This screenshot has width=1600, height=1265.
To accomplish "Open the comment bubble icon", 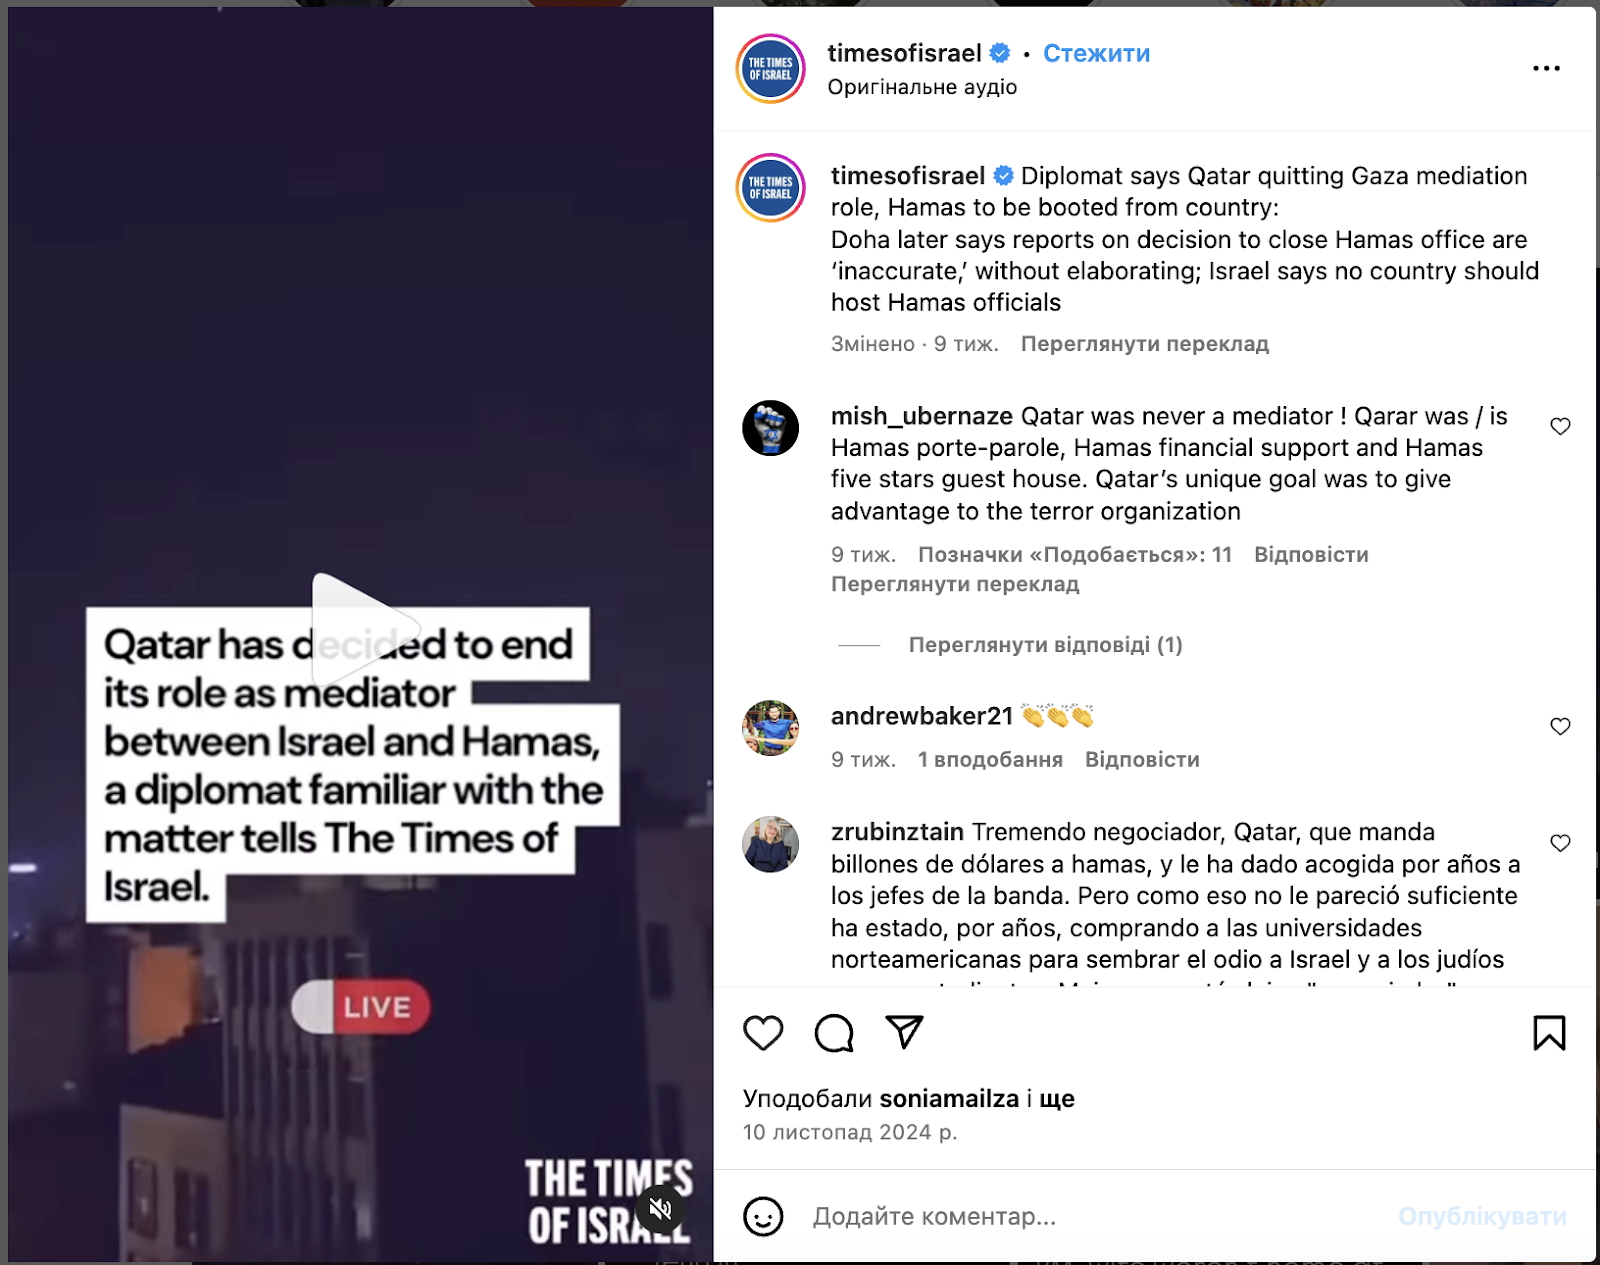I will pyautogui.click(x=834, y=1033).
